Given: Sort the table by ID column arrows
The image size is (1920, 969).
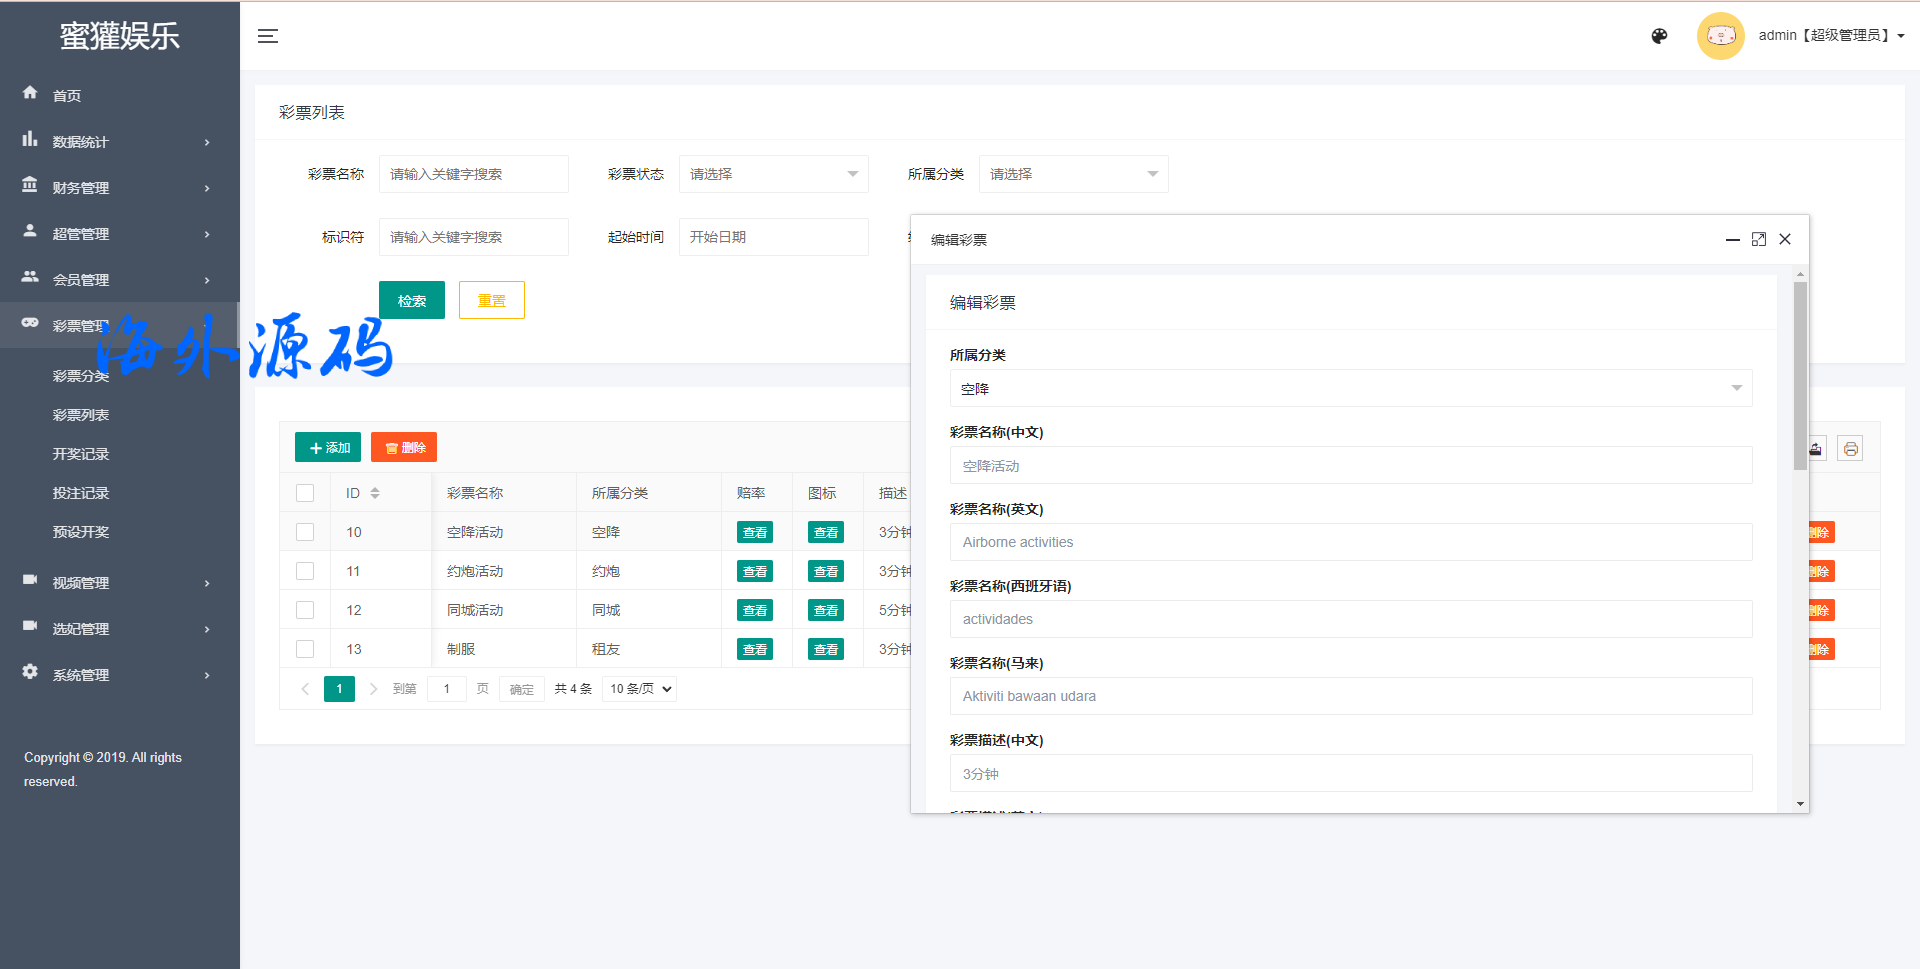Looking at the screenshot, I should [375, 493].
